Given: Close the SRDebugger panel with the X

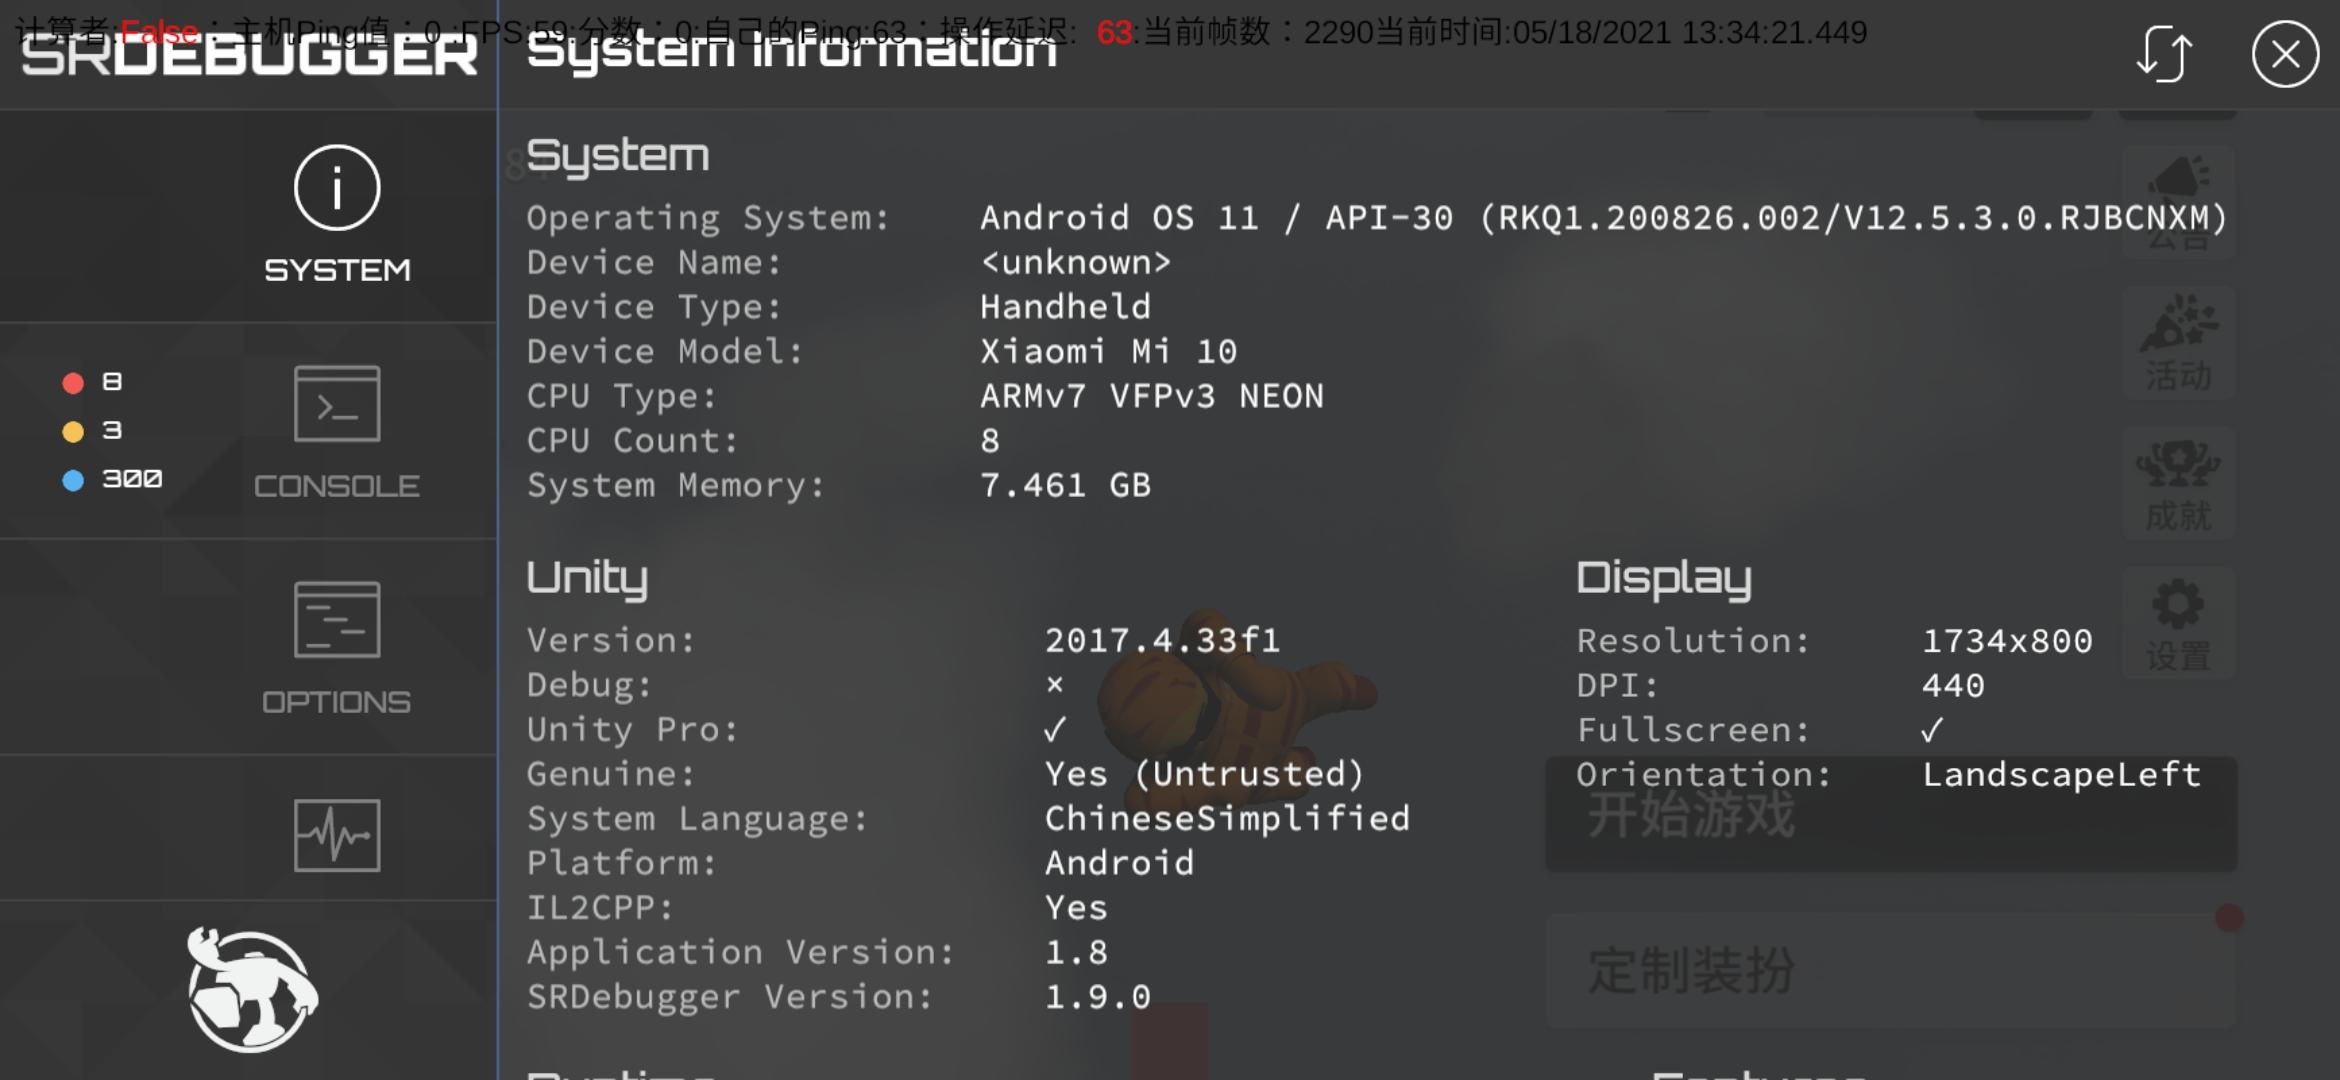Looking at the screenshot, I should pos(2285,54).
